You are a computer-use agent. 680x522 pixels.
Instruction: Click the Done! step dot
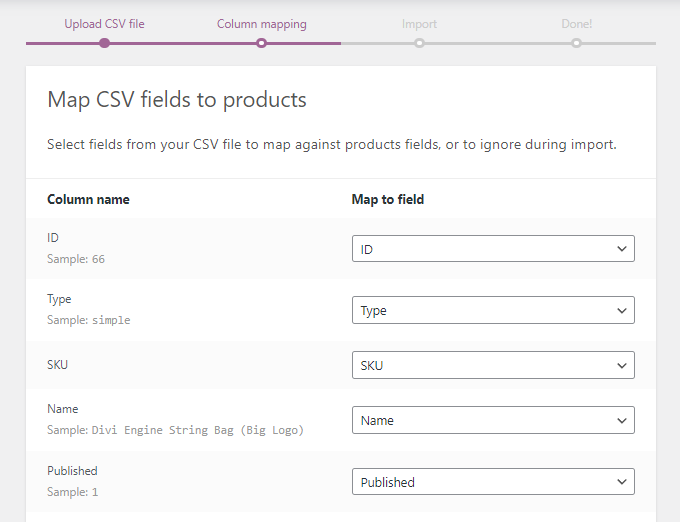click(576, 43)
